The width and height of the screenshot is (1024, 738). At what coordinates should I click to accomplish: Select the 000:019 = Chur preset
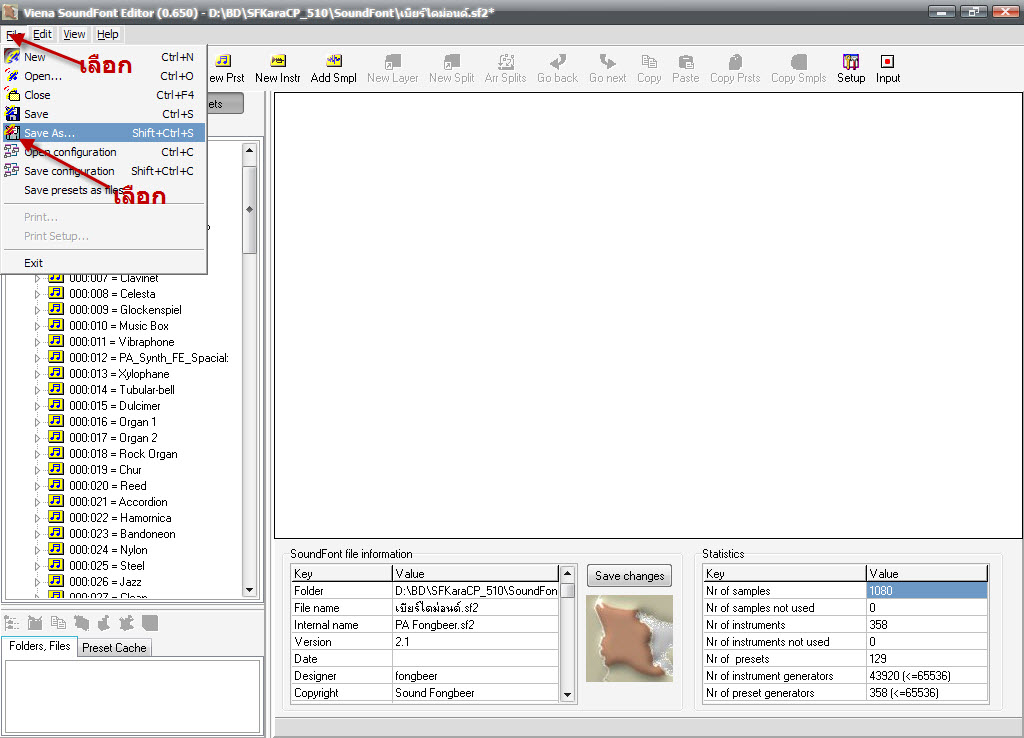click(x=105, y=470)
